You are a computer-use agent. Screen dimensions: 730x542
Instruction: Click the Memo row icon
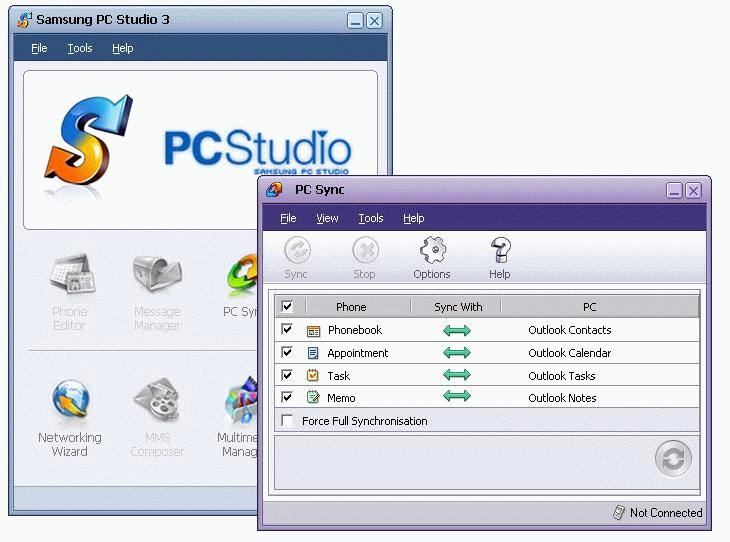tap(313, 397)
